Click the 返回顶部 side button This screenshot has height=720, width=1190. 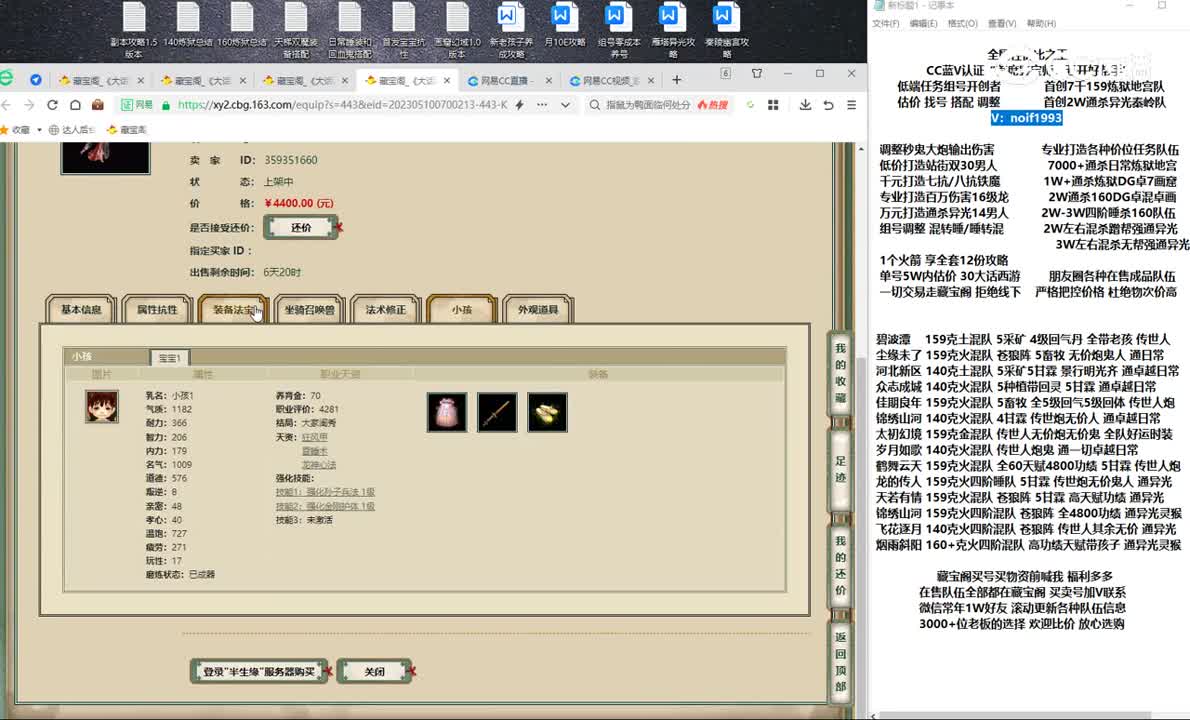840,661
